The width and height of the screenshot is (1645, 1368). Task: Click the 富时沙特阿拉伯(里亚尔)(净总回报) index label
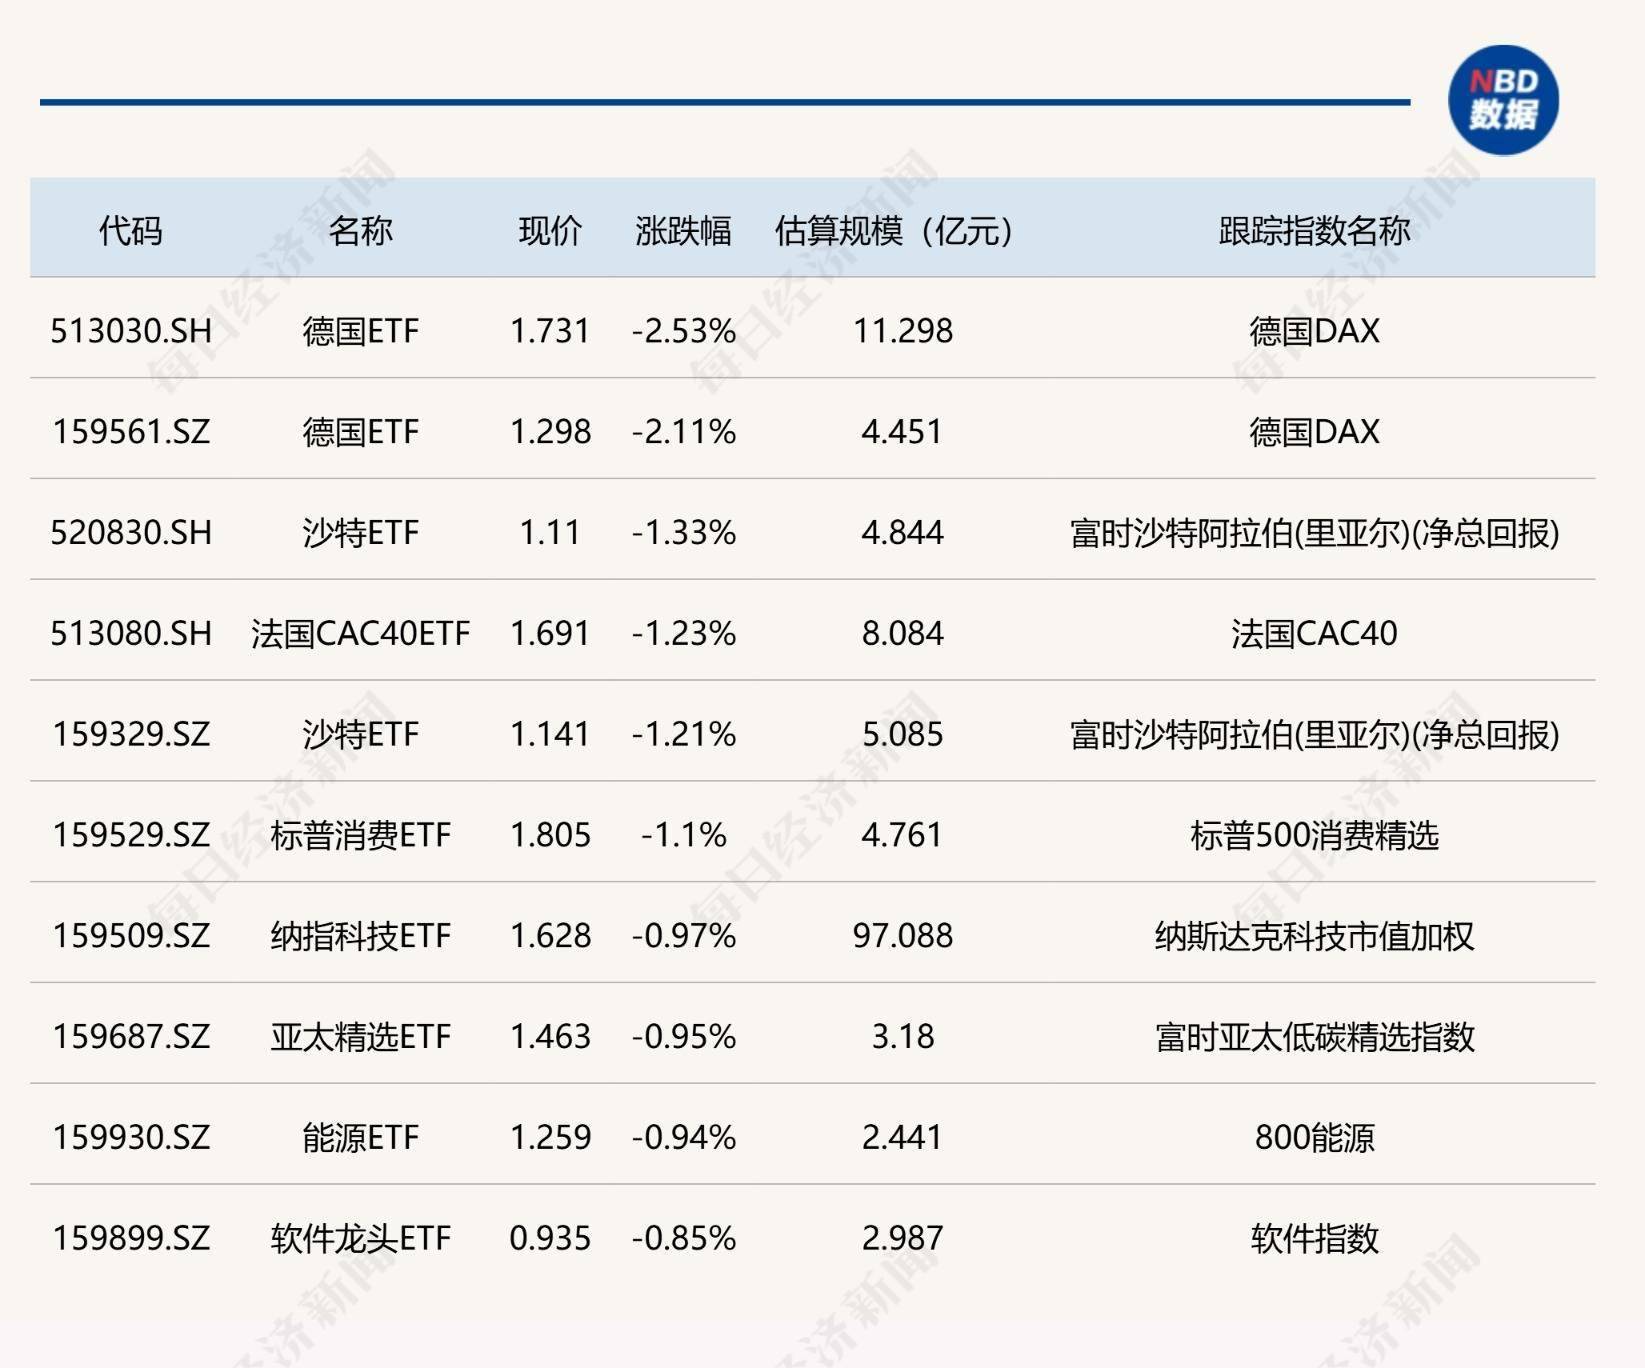tap(1313, 533)
